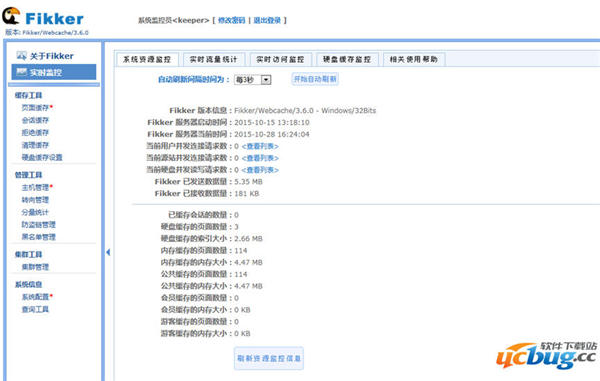The width and height of the screenshot is (600, 381).
Task: Click the 实时监控 monitor icon
Action: (21, 72)
